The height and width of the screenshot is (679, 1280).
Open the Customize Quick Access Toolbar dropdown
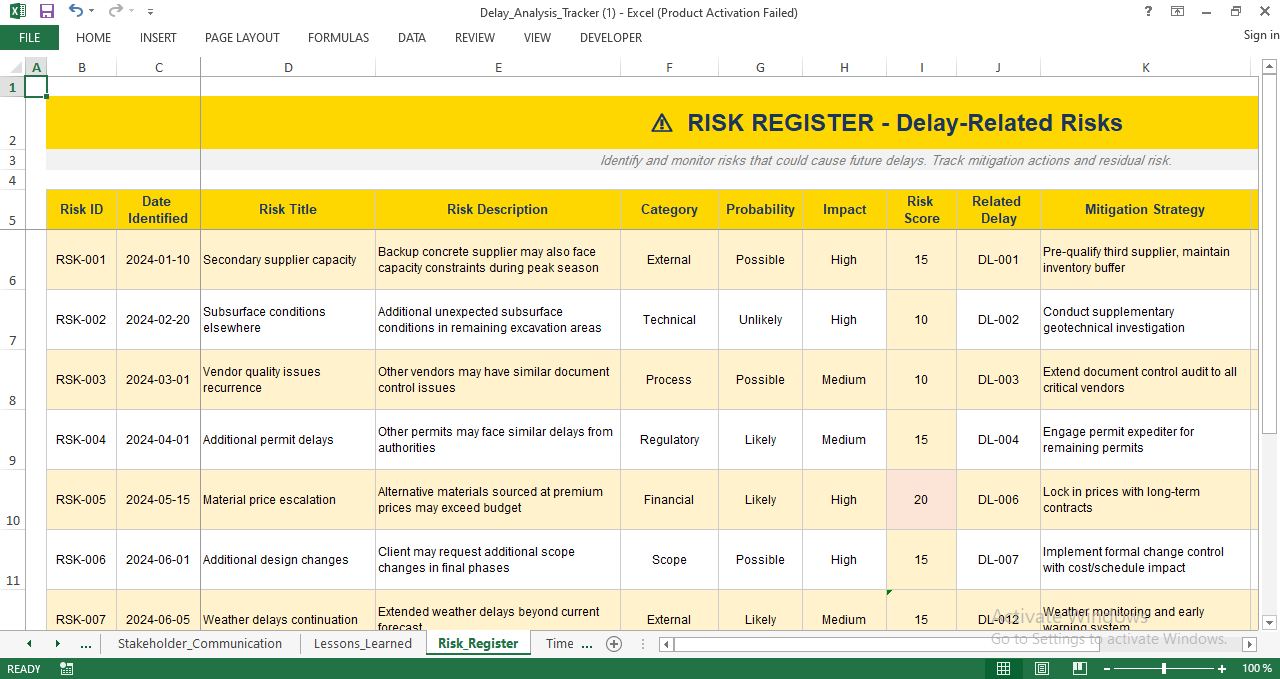(x=150, y=11)
